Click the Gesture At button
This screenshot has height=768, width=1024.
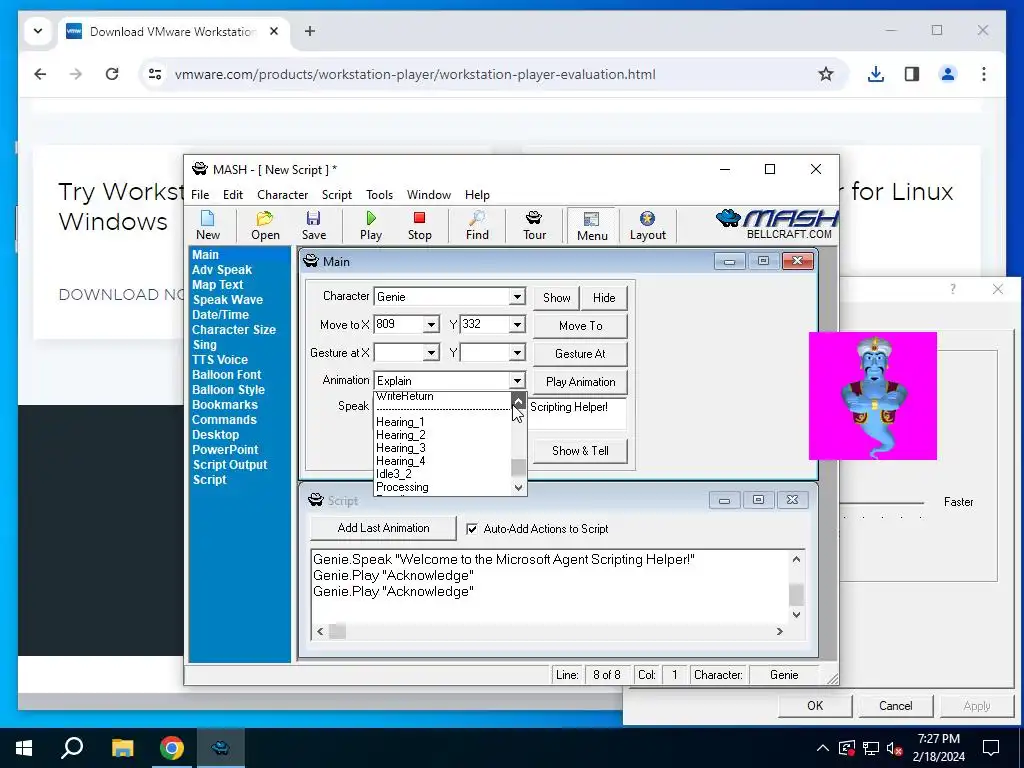click(x=581, y=354)
